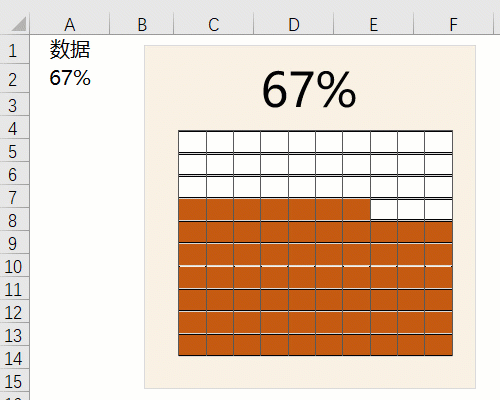Screen dimensions: 500x400
Task: Select column B header
Action: tap(142, 24)
